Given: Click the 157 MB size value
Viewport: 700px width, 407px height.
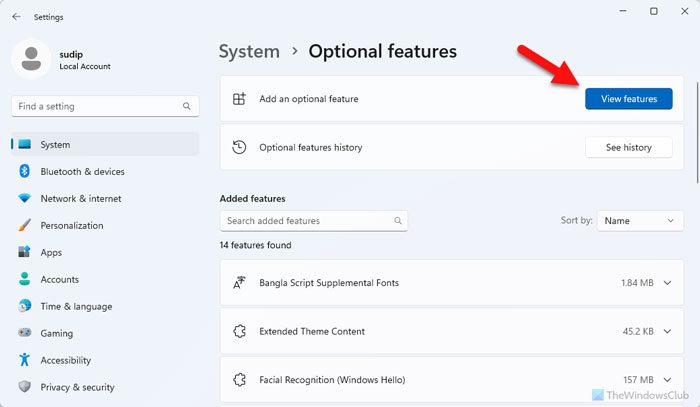Looking at the screenshot, I should point(638,380).
